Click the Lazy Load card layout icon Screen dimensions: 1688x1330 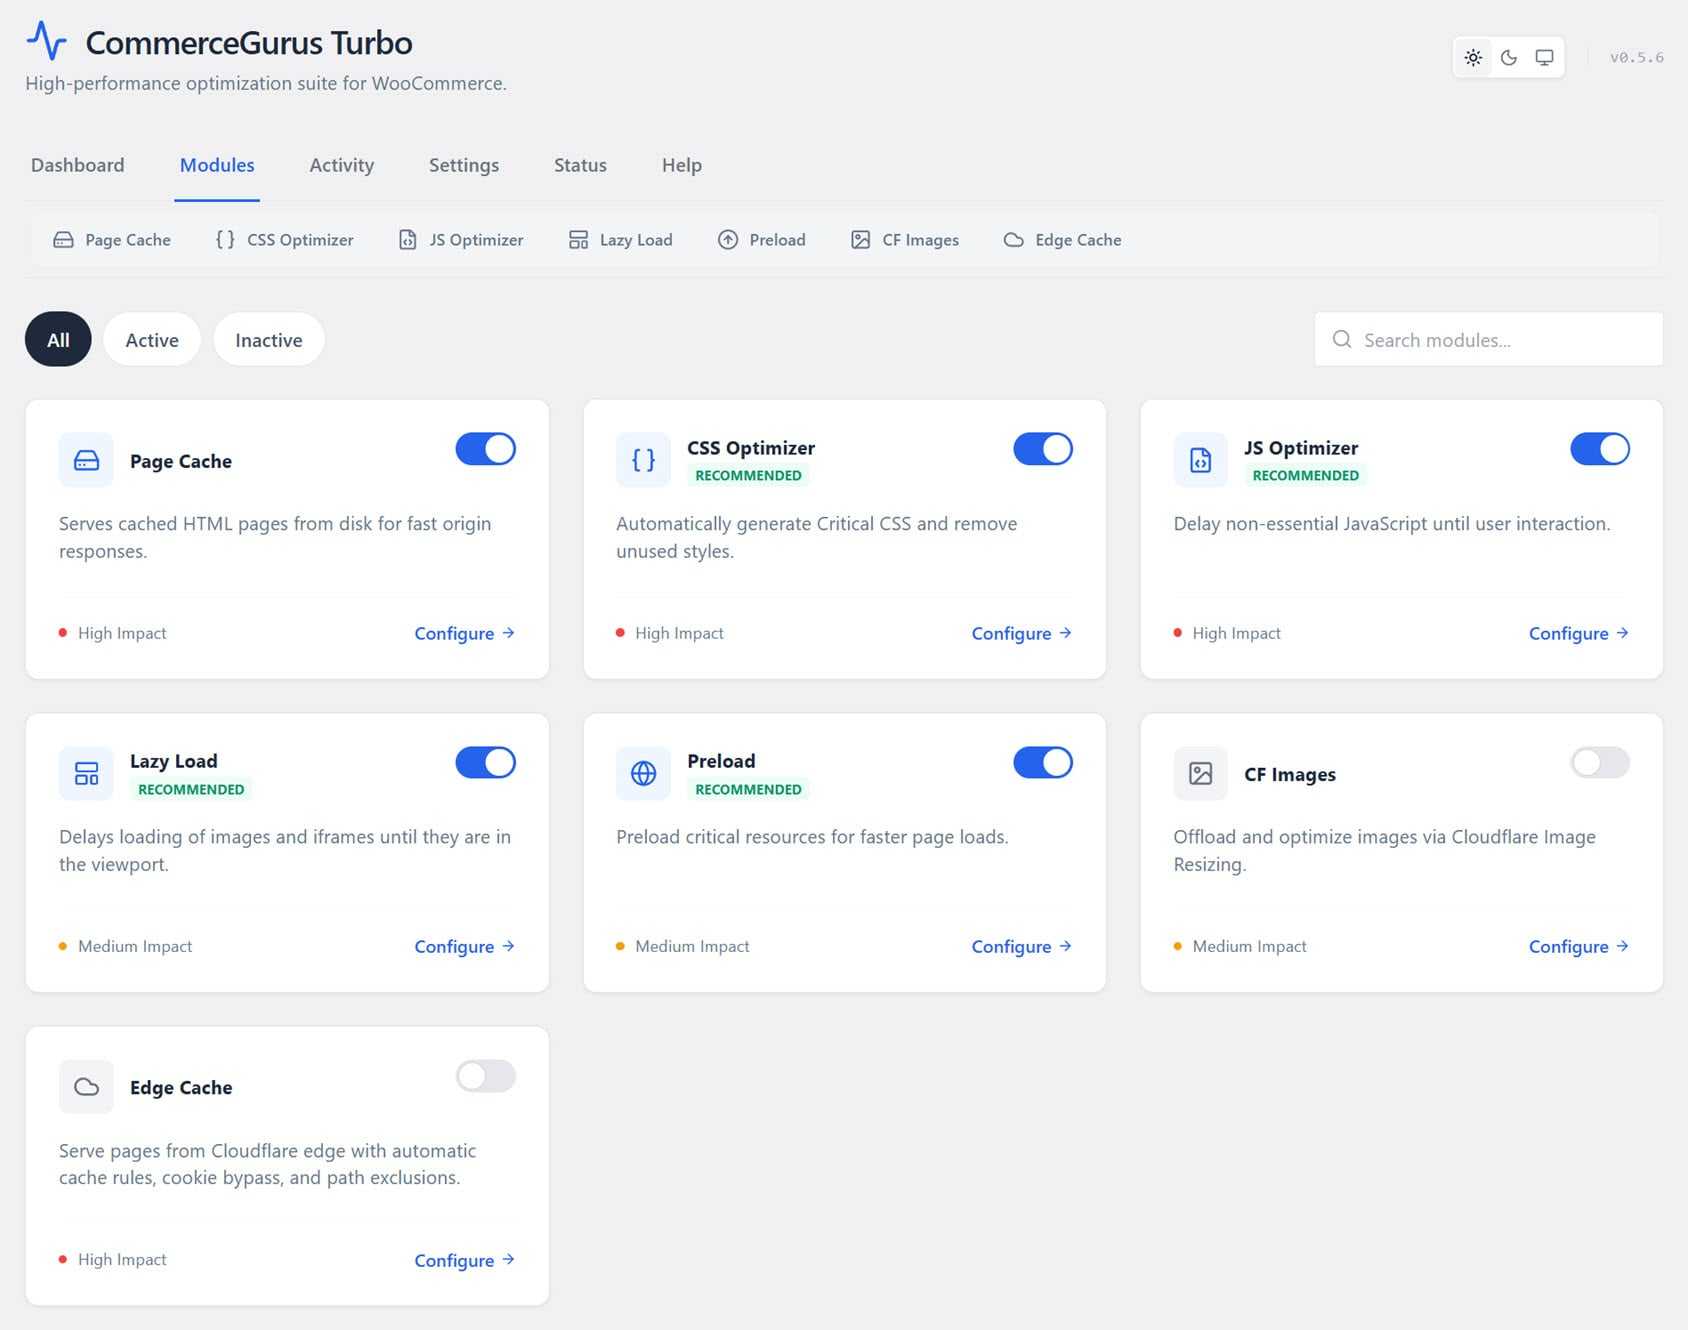point(86,773)
